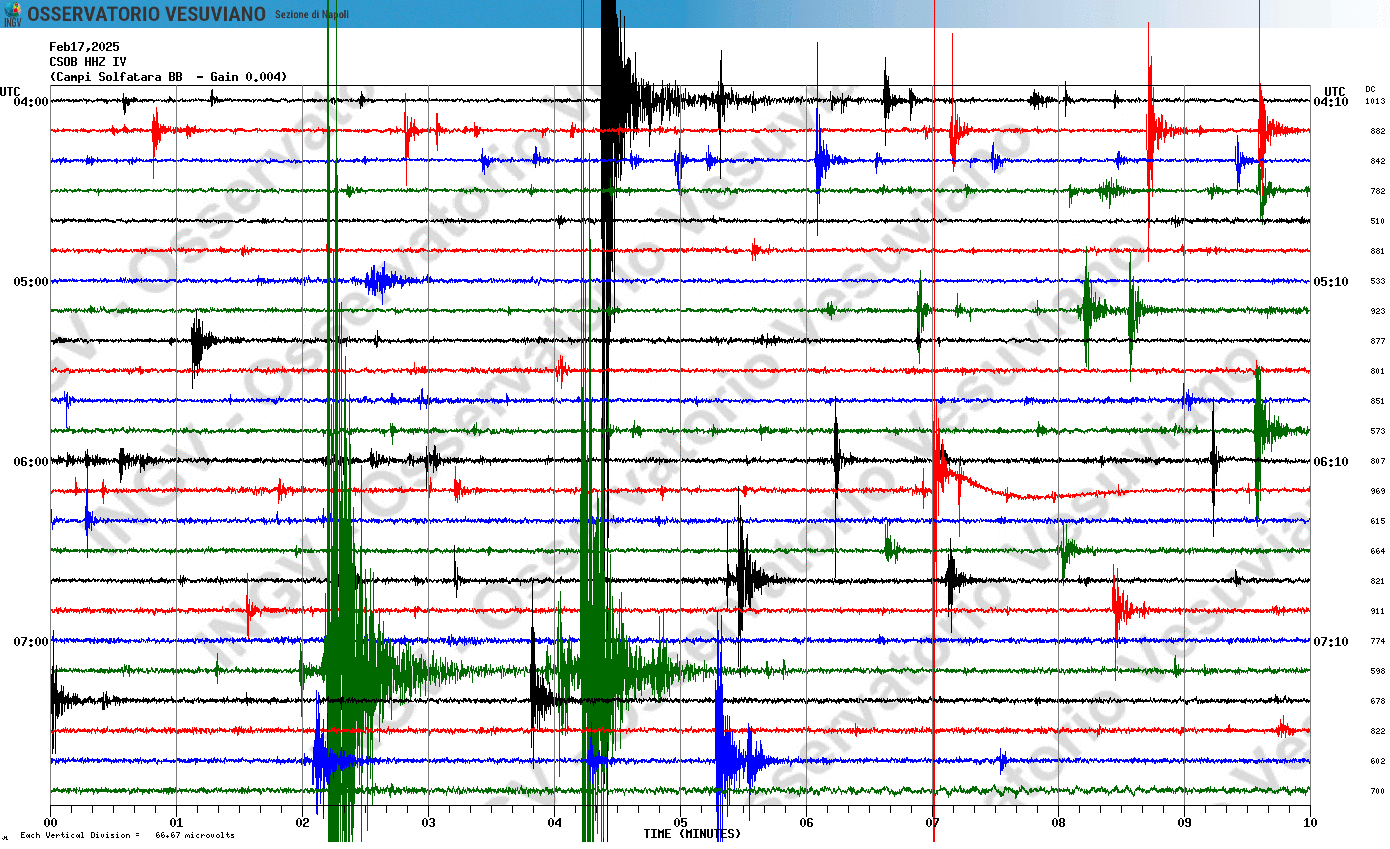
Task: Click the DC value 1013
Action: 1376,101
